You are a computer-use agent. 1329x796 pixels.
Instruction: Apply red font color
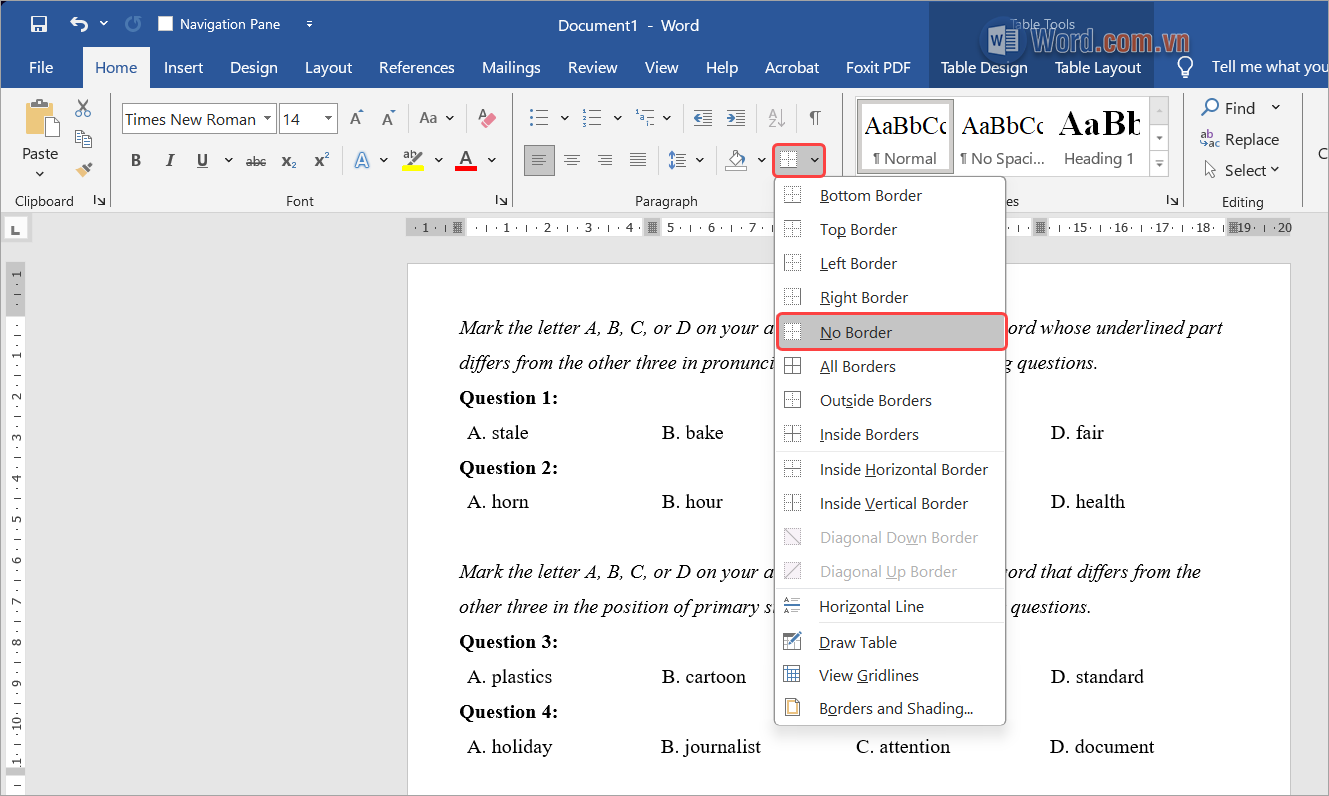tap(466, 160)
